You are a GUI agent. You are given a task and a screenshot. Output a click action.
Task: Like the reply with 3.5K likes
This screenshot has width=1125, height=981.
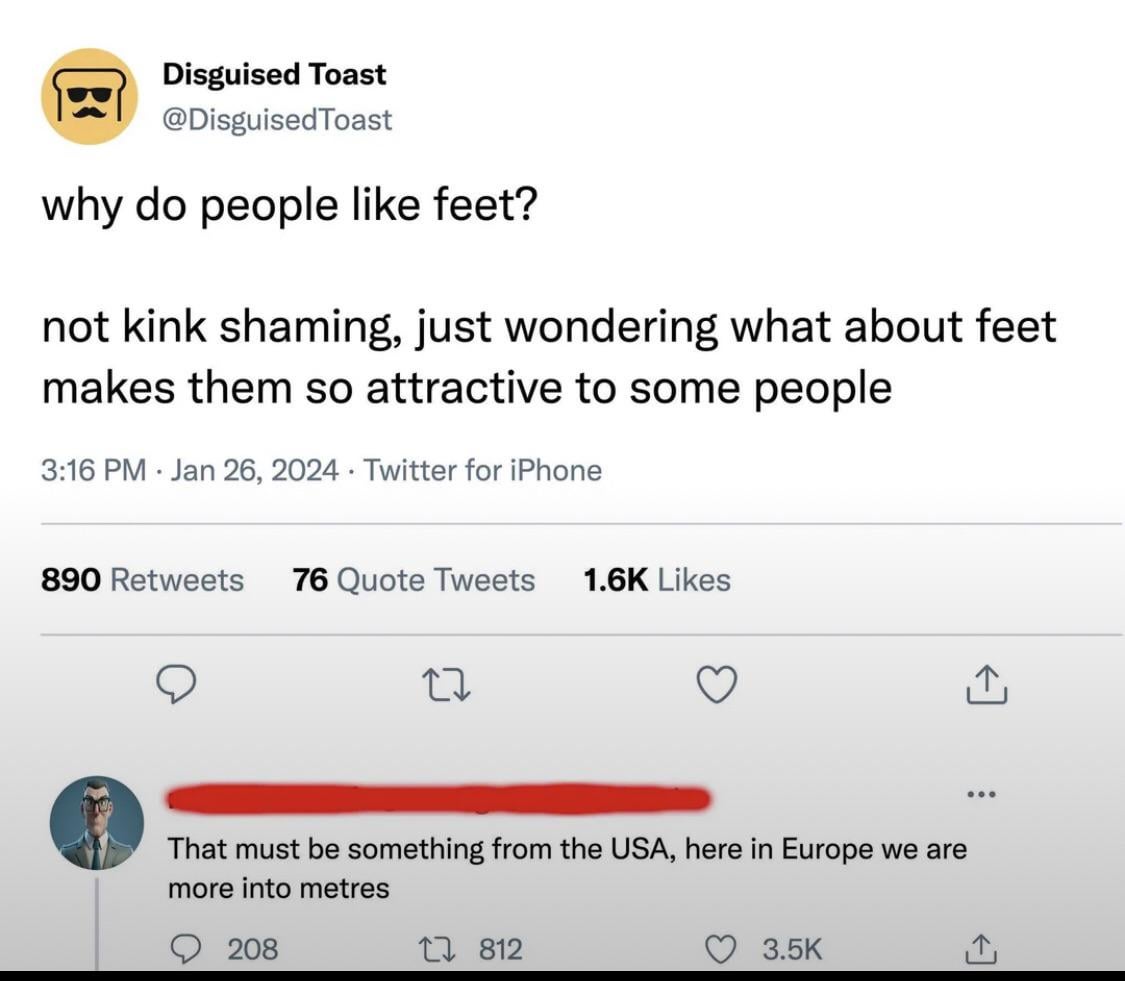(x=721, y=947)
